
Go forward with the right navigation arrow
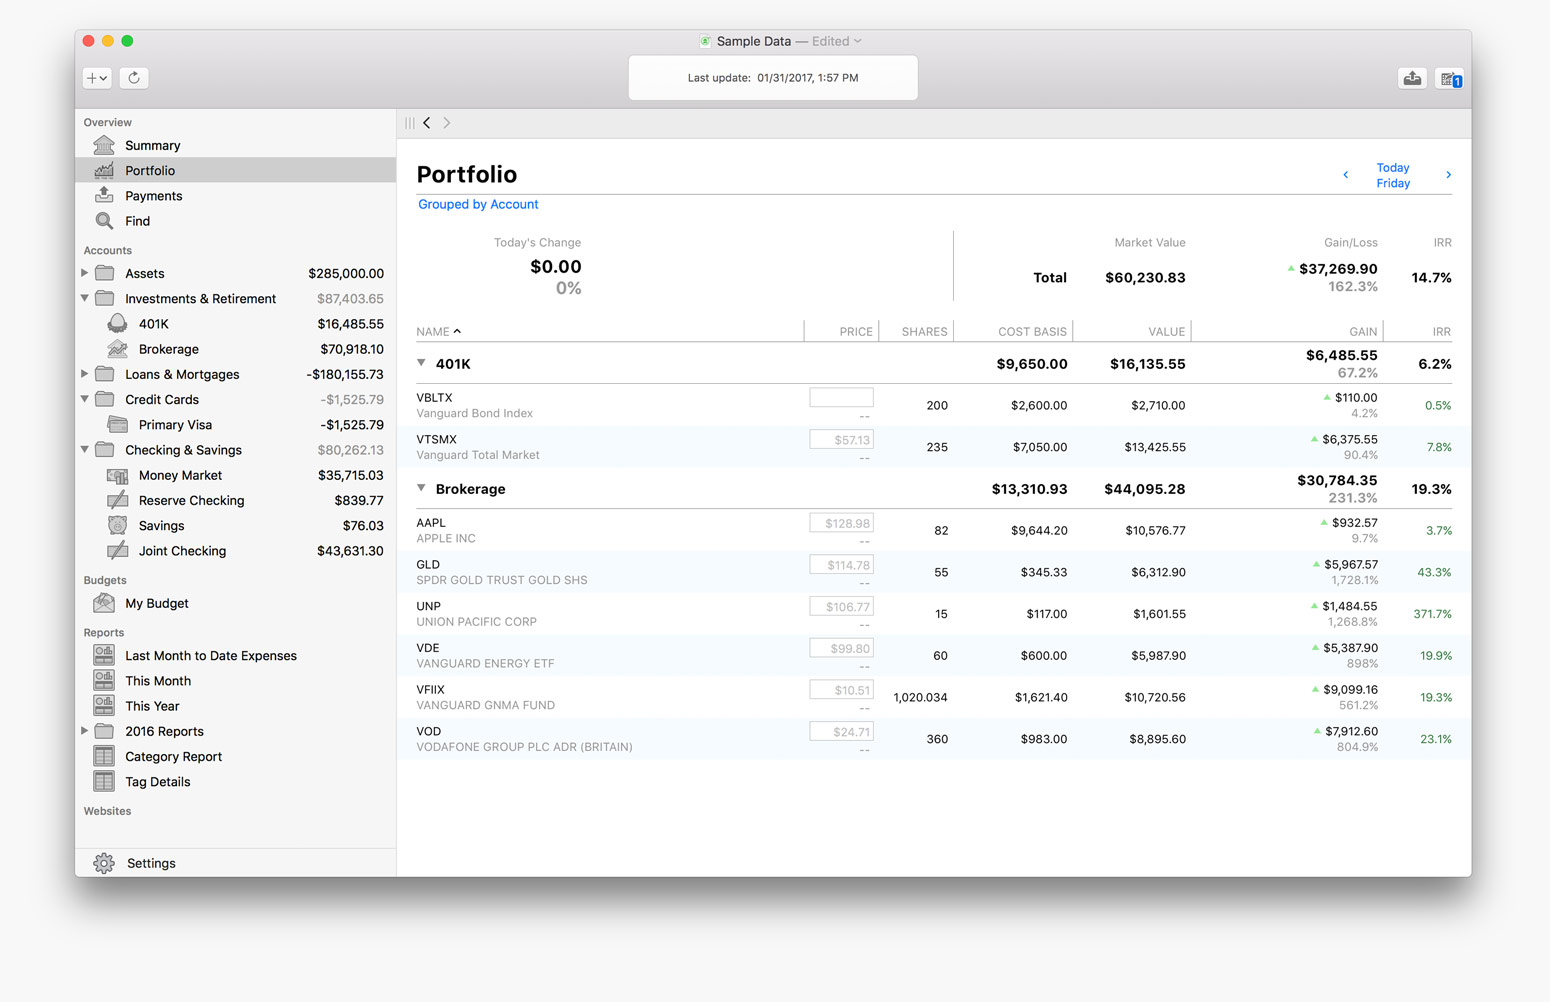[447, 123]
